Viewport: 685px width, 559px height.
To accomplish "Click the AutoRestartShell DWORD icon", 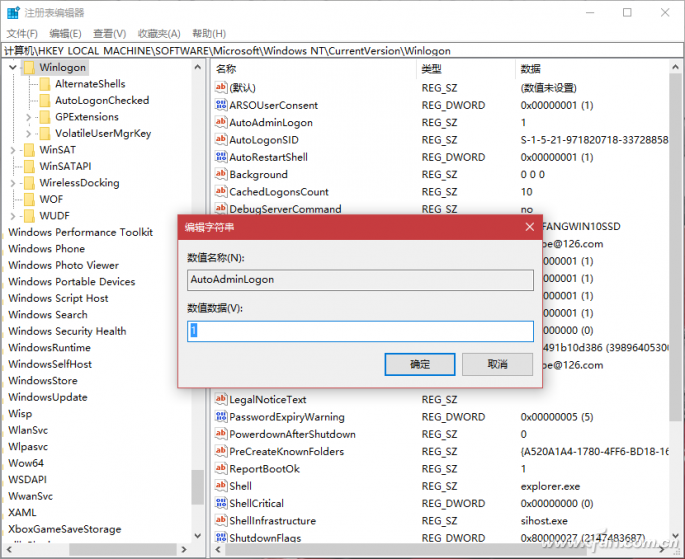I will point(221,157).
